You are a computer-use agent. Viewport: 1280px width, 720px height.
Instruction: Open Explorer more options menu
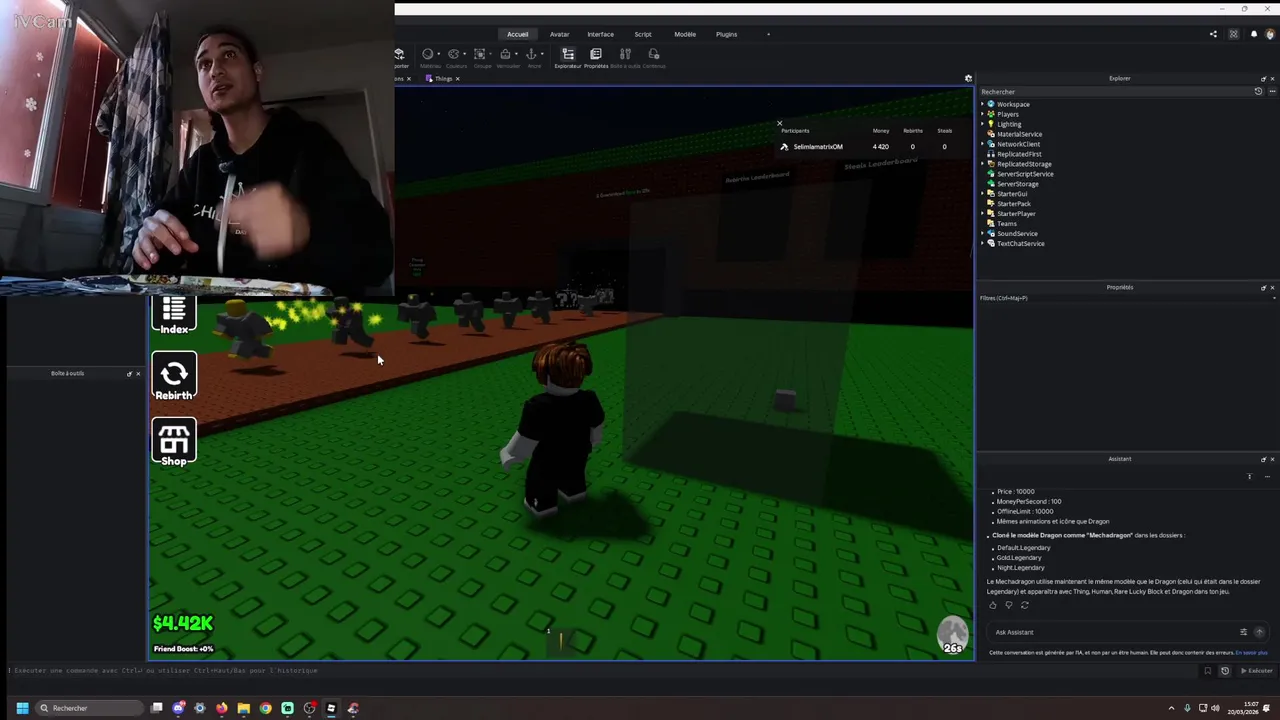(x=1272, y=91)
